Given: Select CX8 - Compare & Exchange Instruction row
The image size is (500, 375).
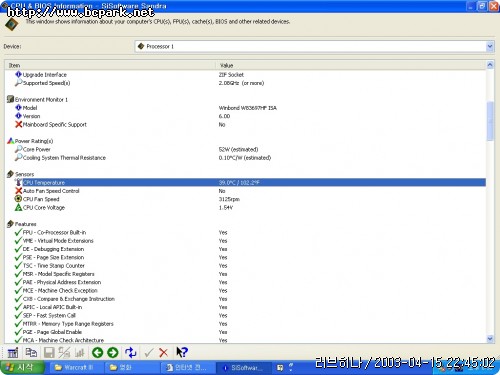Looking at the screenshot, I should point(245,299).
